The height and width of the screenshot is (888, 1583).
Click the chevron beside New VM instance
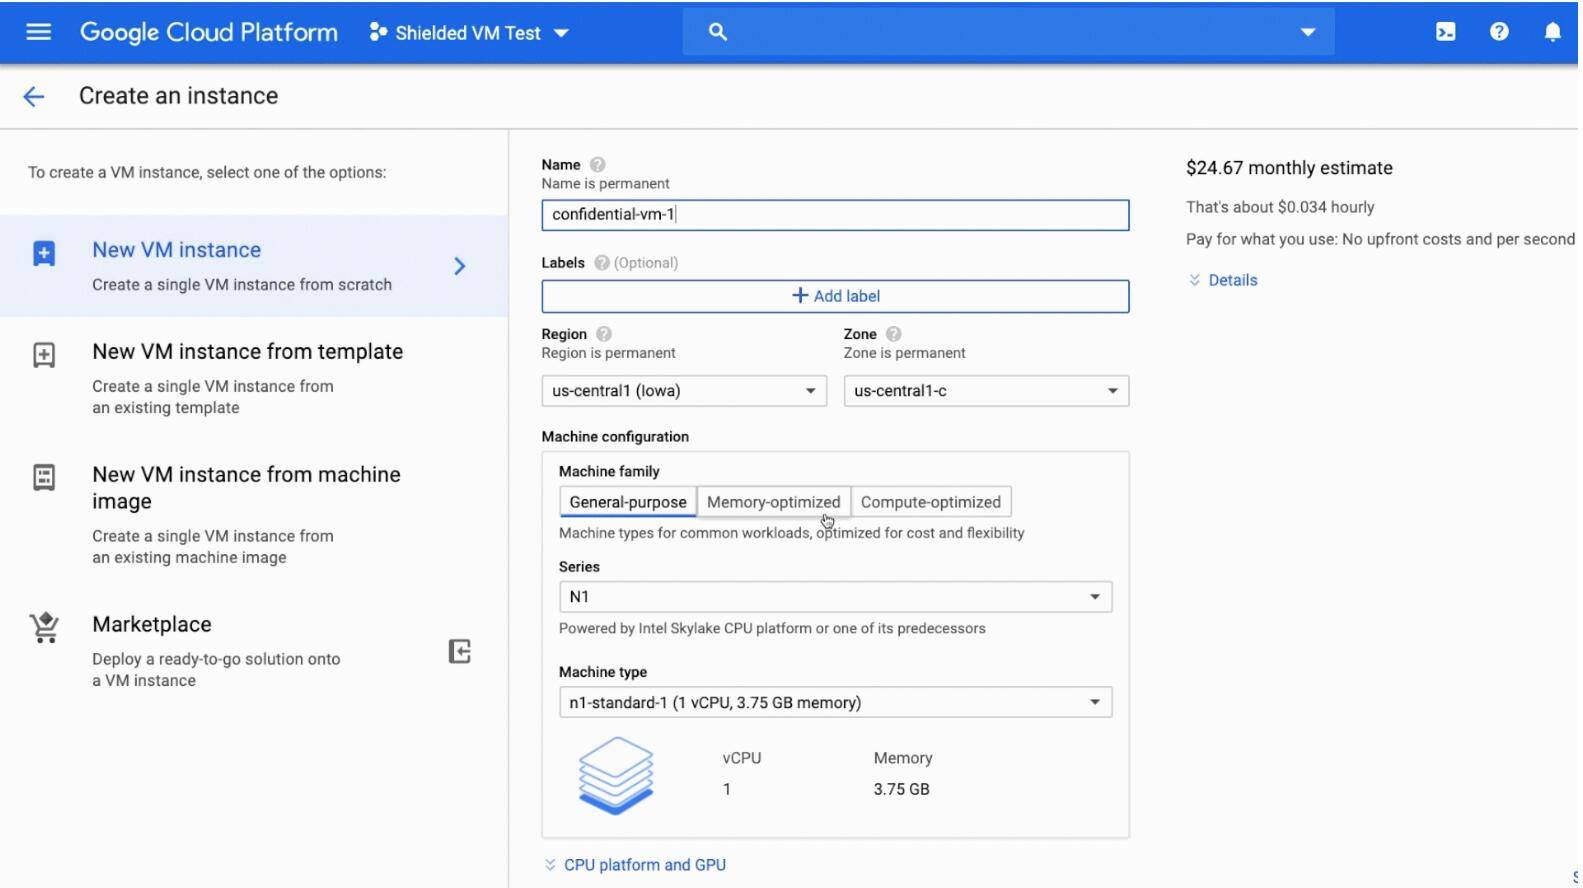point(460,266)
